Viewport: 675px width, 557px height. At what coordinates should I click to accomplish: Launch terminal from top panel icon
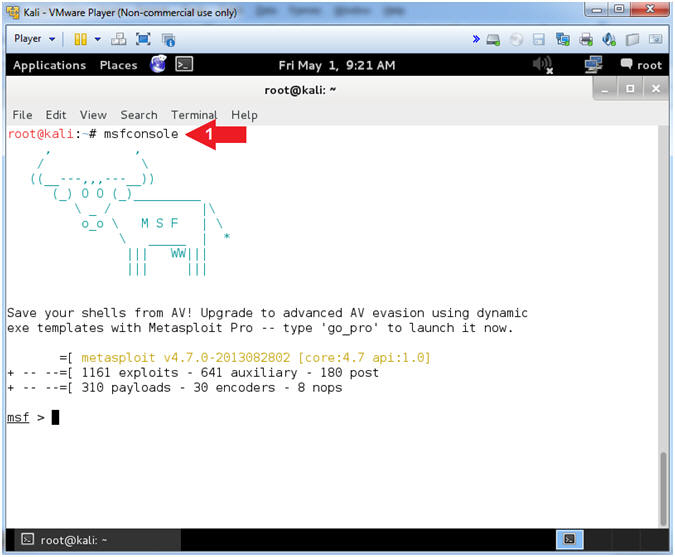(184, 65)
